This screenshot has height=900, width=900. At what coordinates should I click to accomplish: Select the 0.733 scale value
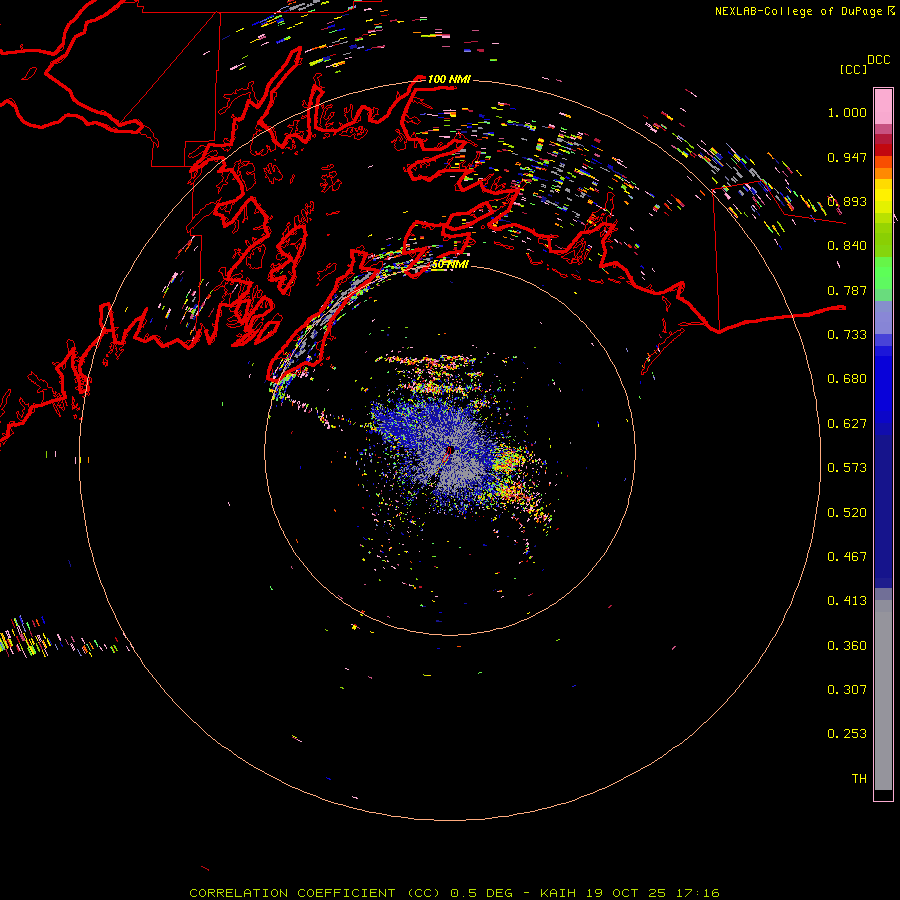[x=847, y=335]
